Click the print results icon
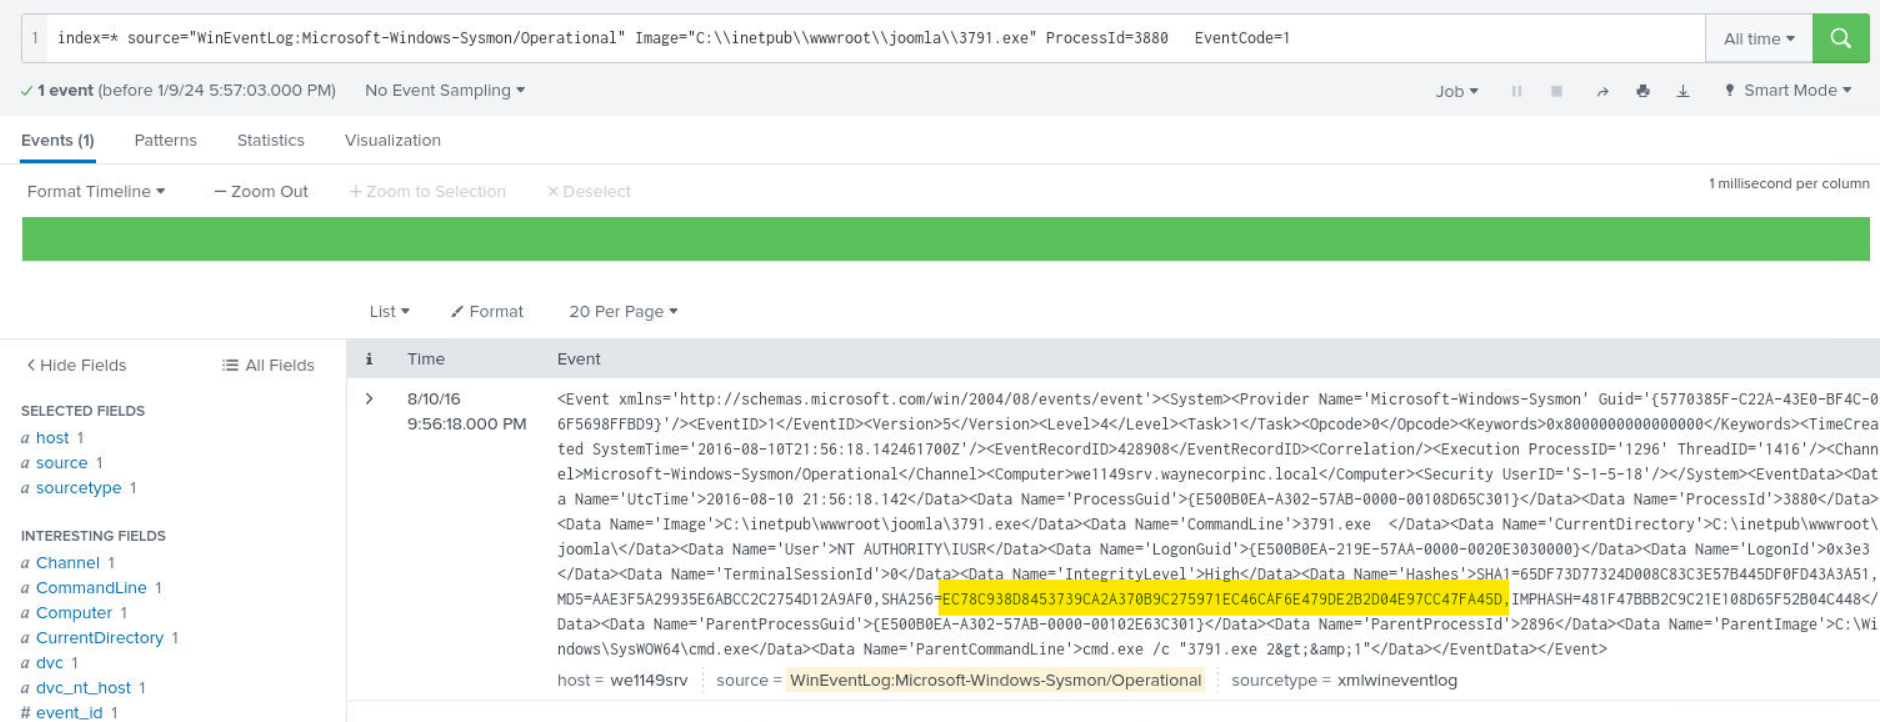1880x722 pixels. pos(1642,91)
